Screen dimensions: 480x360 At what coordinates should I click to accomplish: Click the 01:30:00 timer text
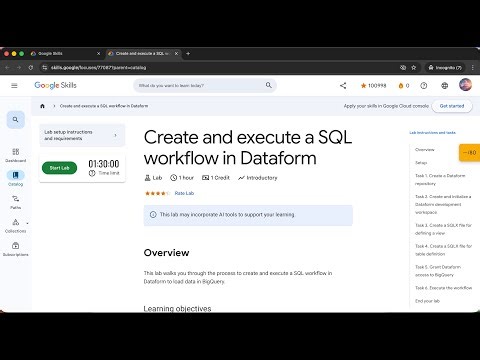[104, 164]
